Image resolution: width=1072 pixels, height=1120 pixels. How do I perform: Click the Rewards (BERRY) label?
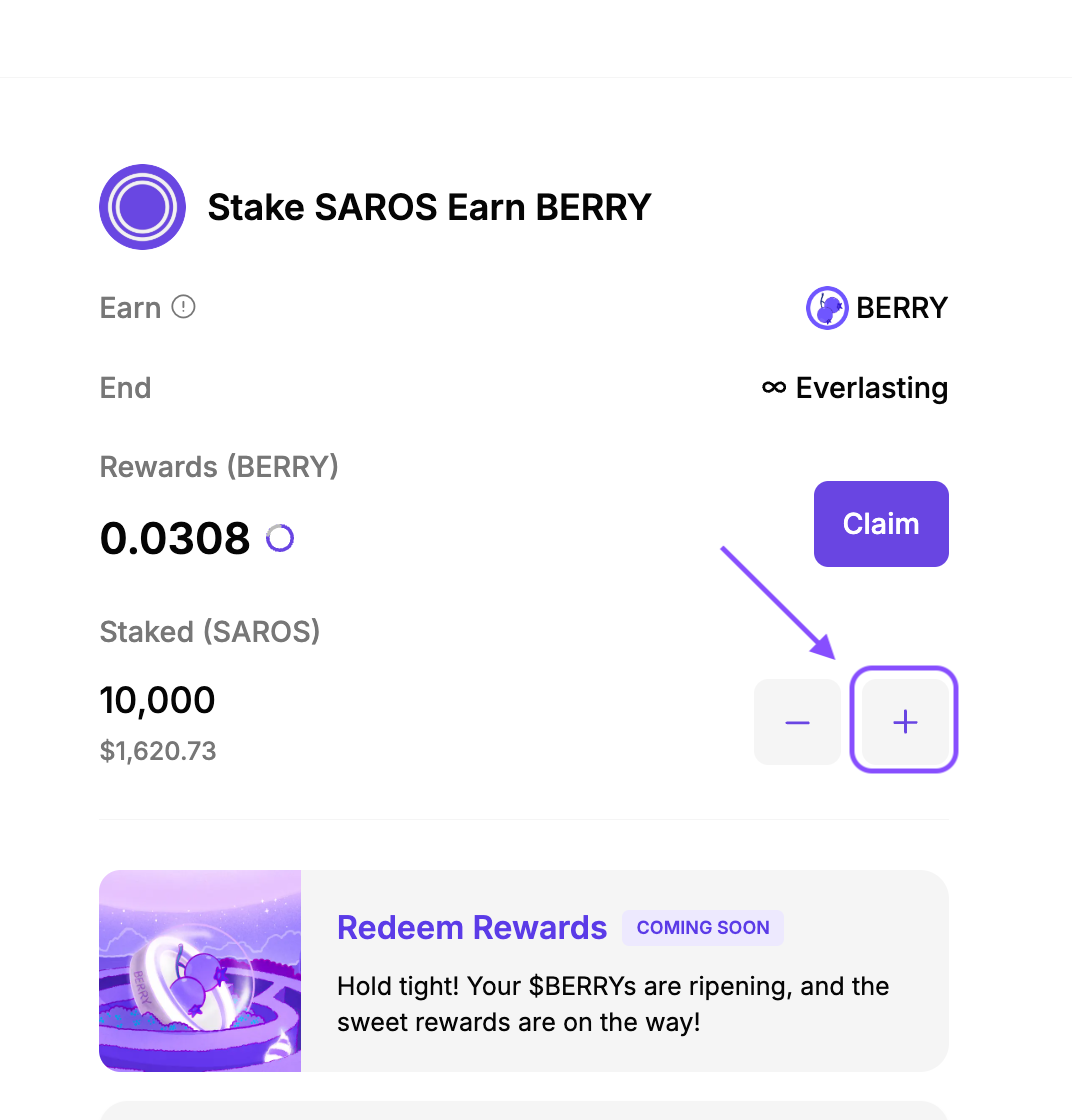click(219, 467)
